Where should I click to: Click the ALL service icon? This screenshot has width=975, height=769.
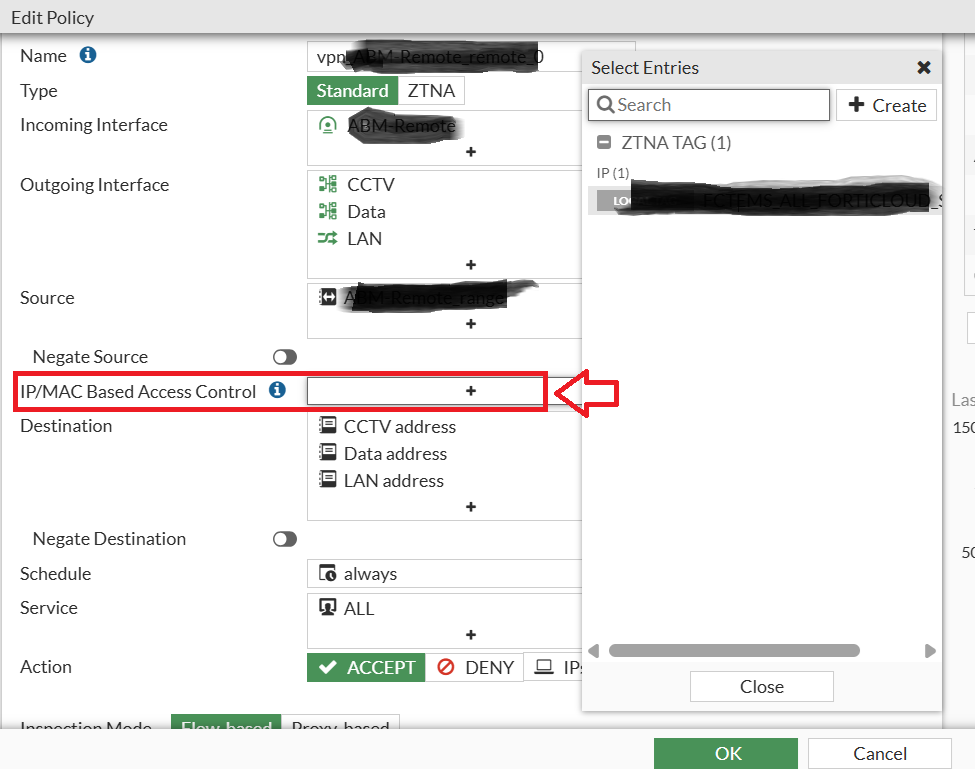point(328,607)
